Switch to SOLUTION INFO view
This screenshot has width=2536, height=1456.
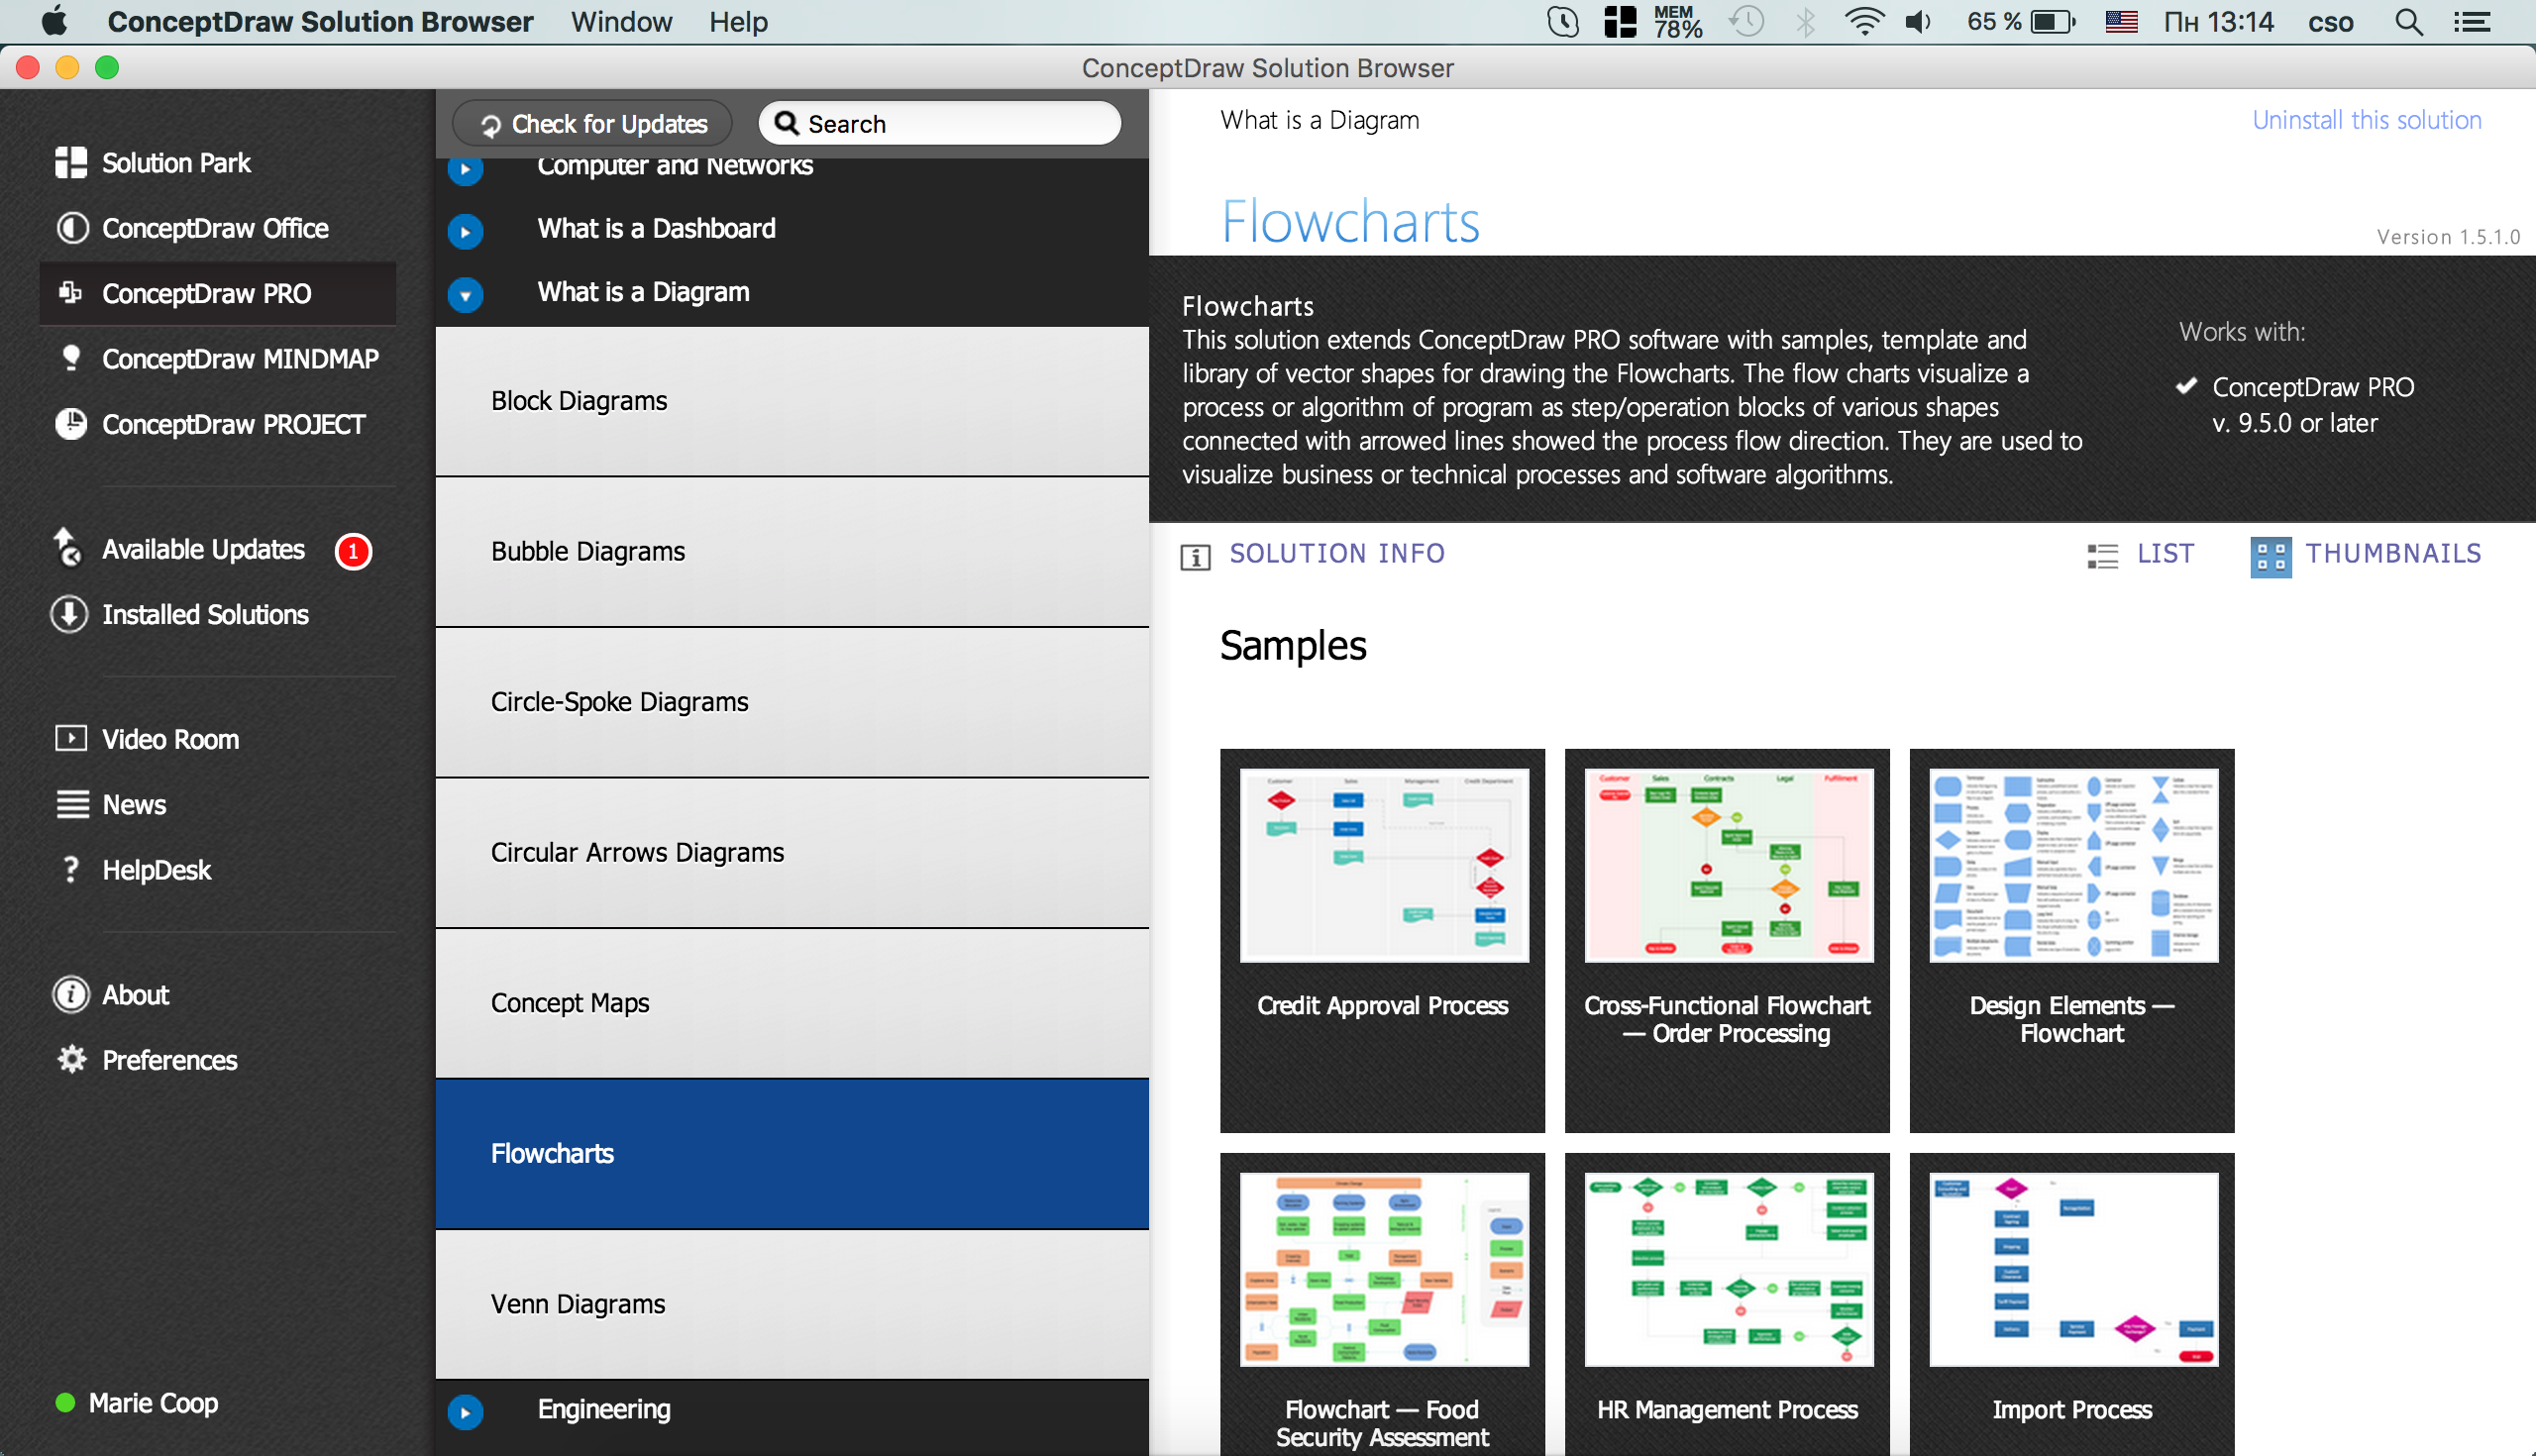point(1336,554)
